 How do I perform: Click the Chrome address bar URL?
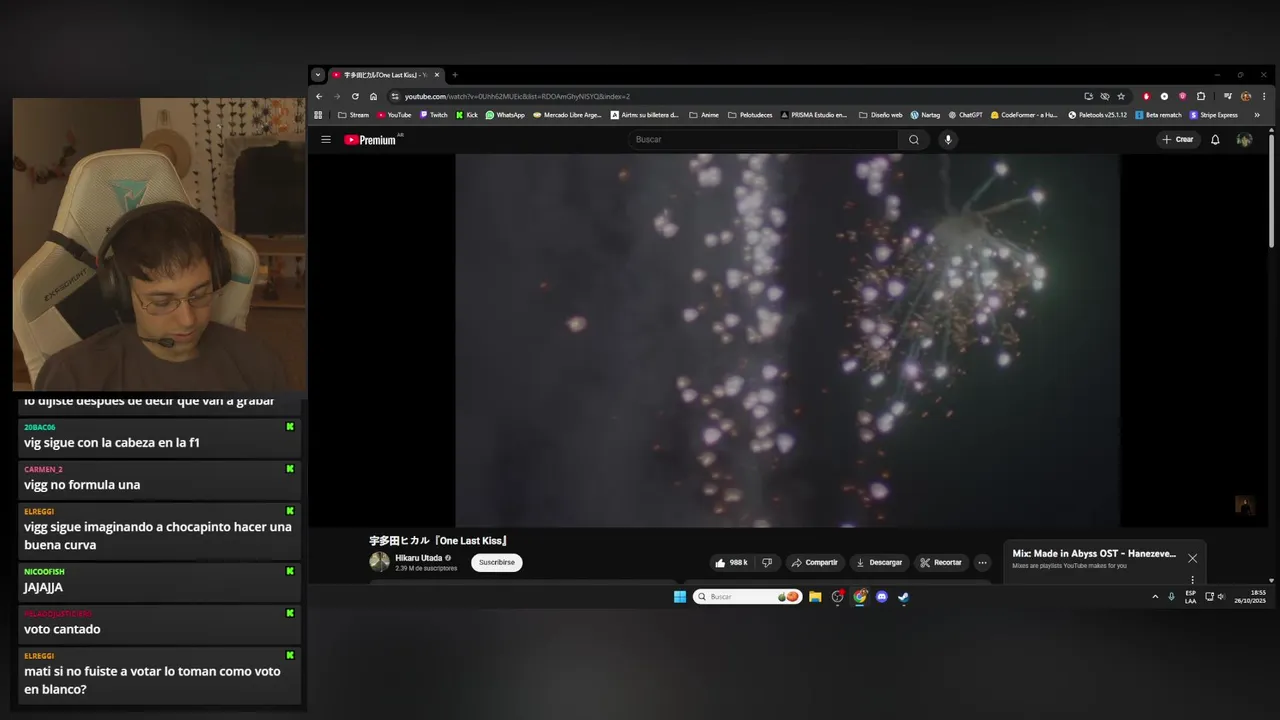click(x=517, y=96)
